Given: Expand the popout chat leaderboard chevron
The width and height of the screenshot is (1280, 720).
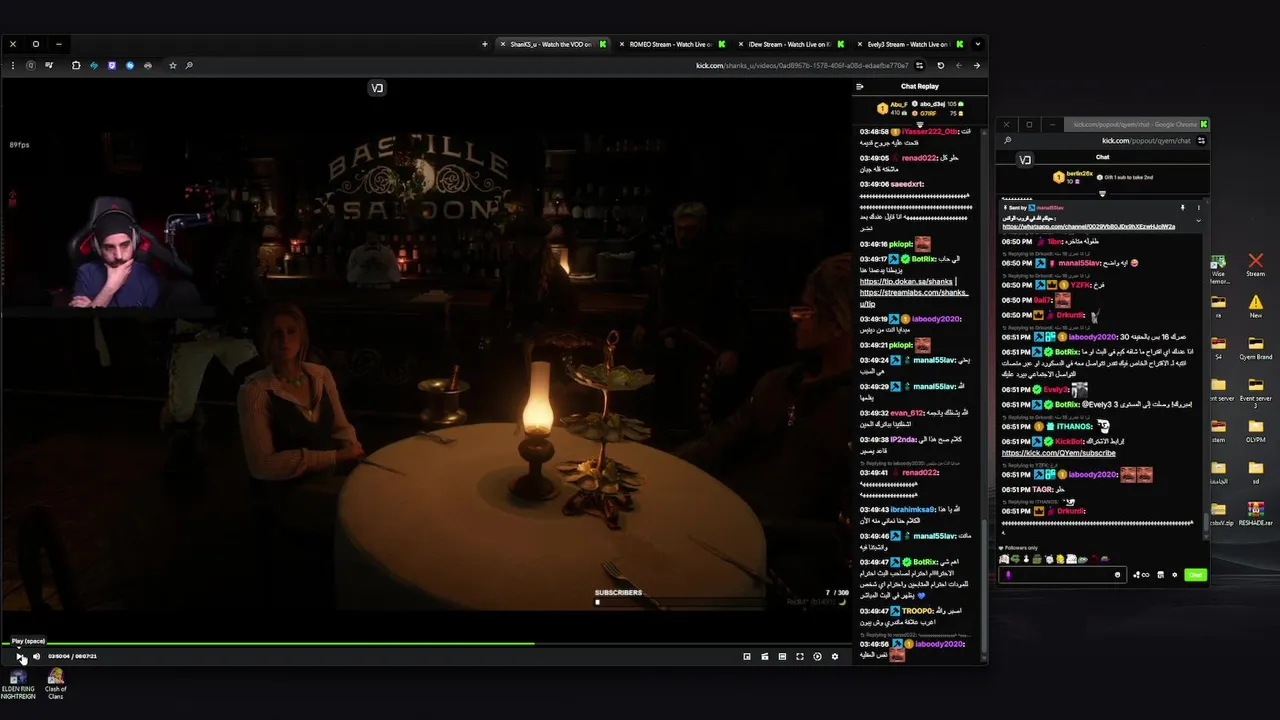Looking at the screenshot, I should click(x=1102, y=193).
